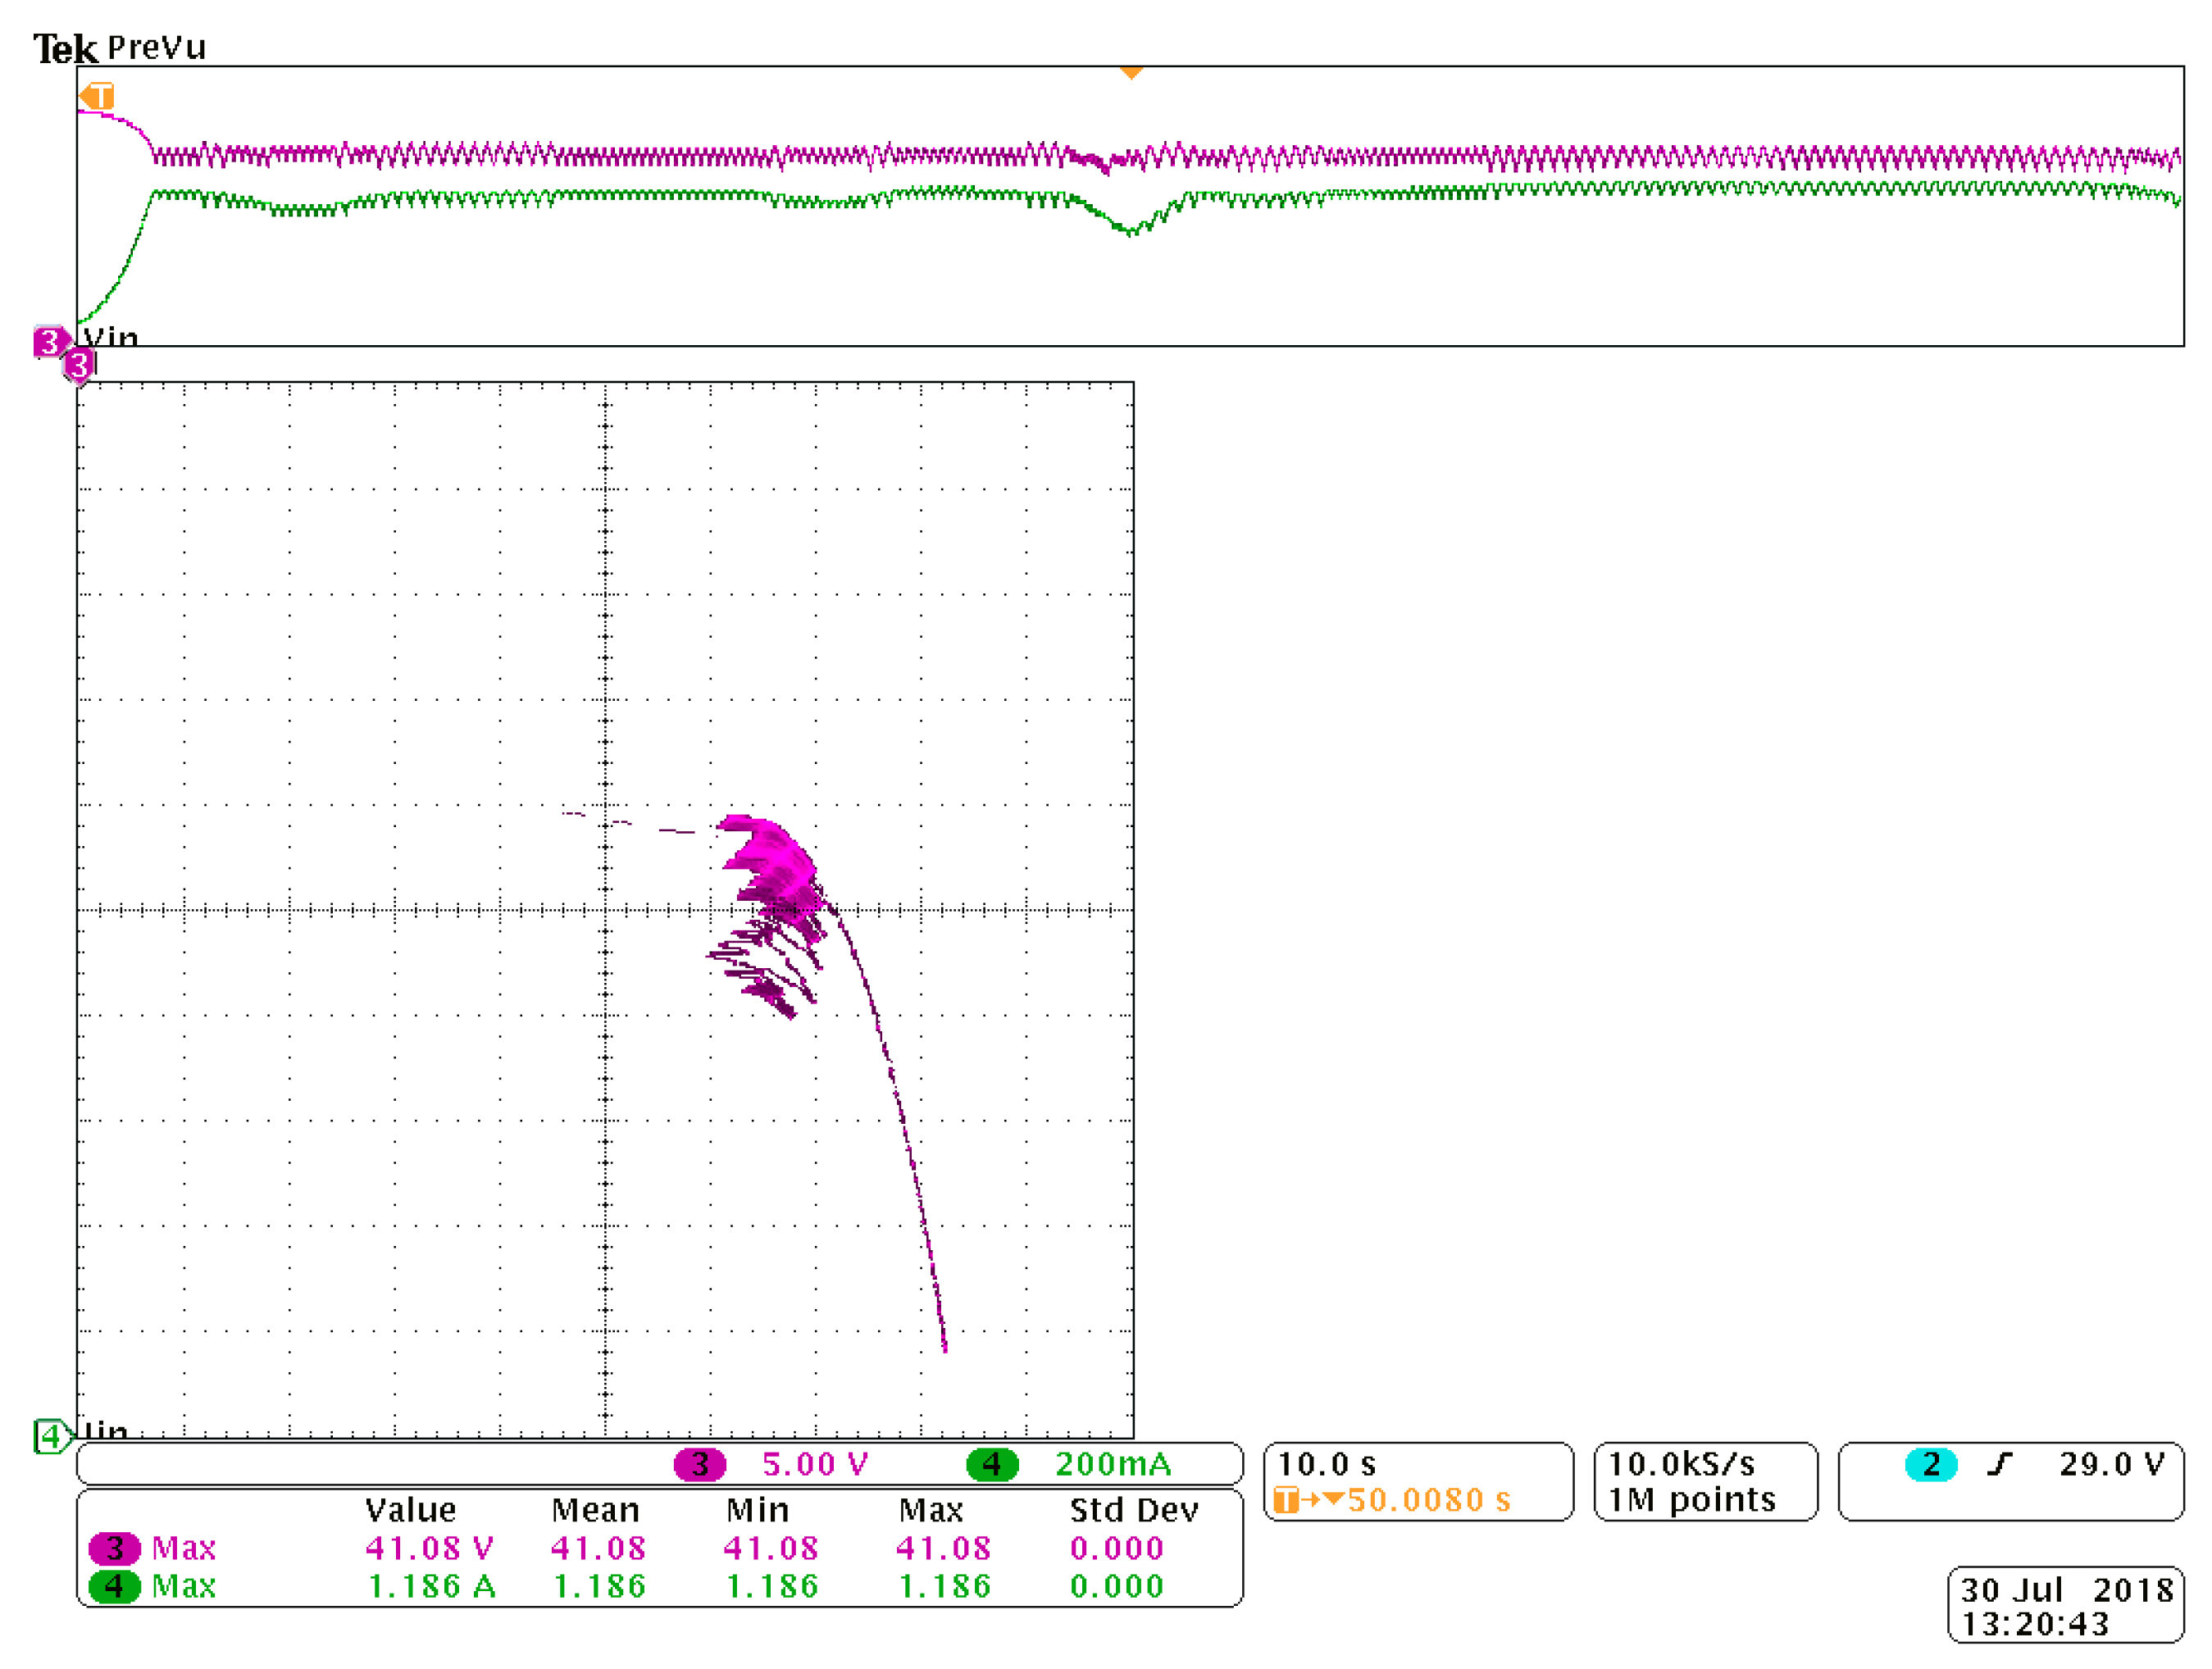
Task: Click the Std Dev column header
Action: click(x=1133, y=1510)
